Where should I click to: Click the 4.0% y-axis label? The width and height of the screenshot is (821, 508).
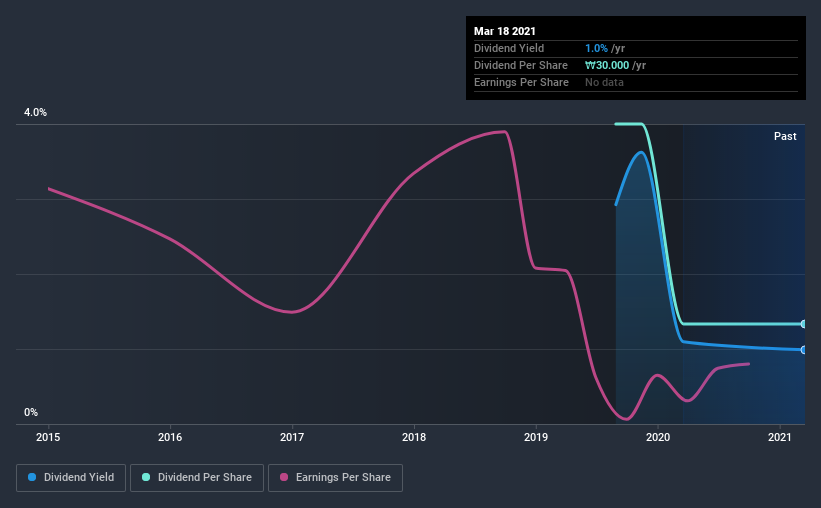tap(35, 113)
